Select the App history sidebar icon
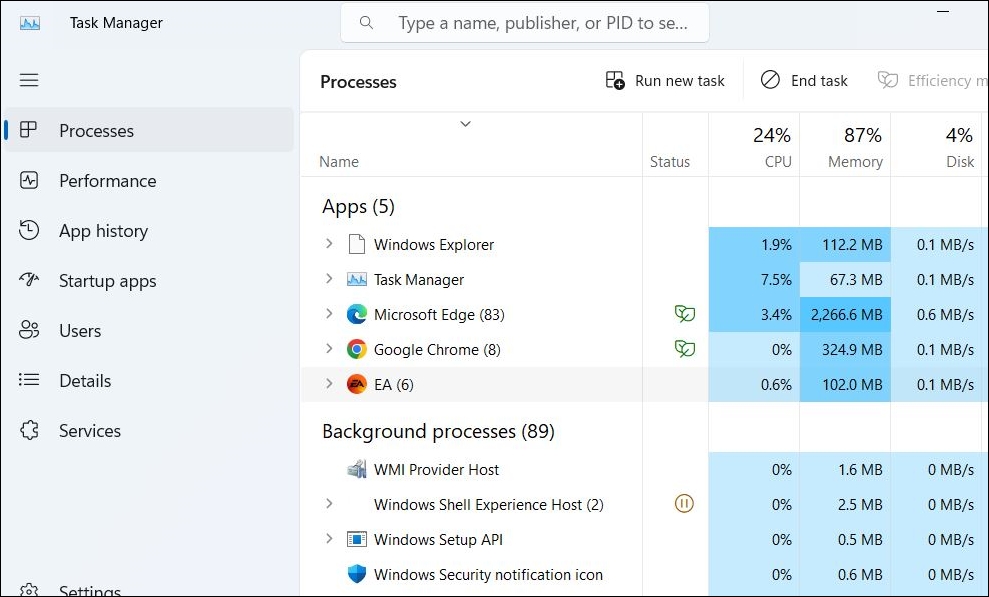Screen dimensions: 989x597 pyautogui.click(x=31, y=230)
